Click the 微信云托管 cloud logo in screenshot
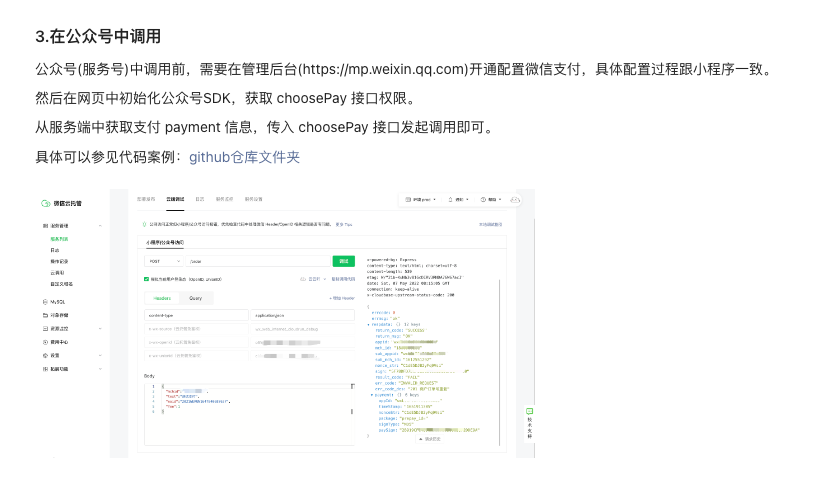Image resolution: width=831 pixels, height=499 pixels. pyautogui.click(x=46, y=203)
